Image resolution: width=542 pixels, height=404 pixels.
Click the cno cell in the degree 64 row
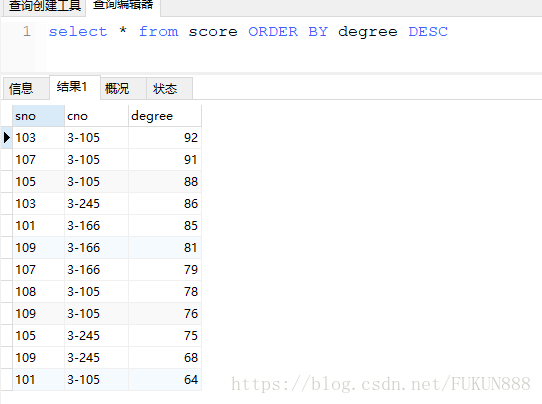point(96,379)
